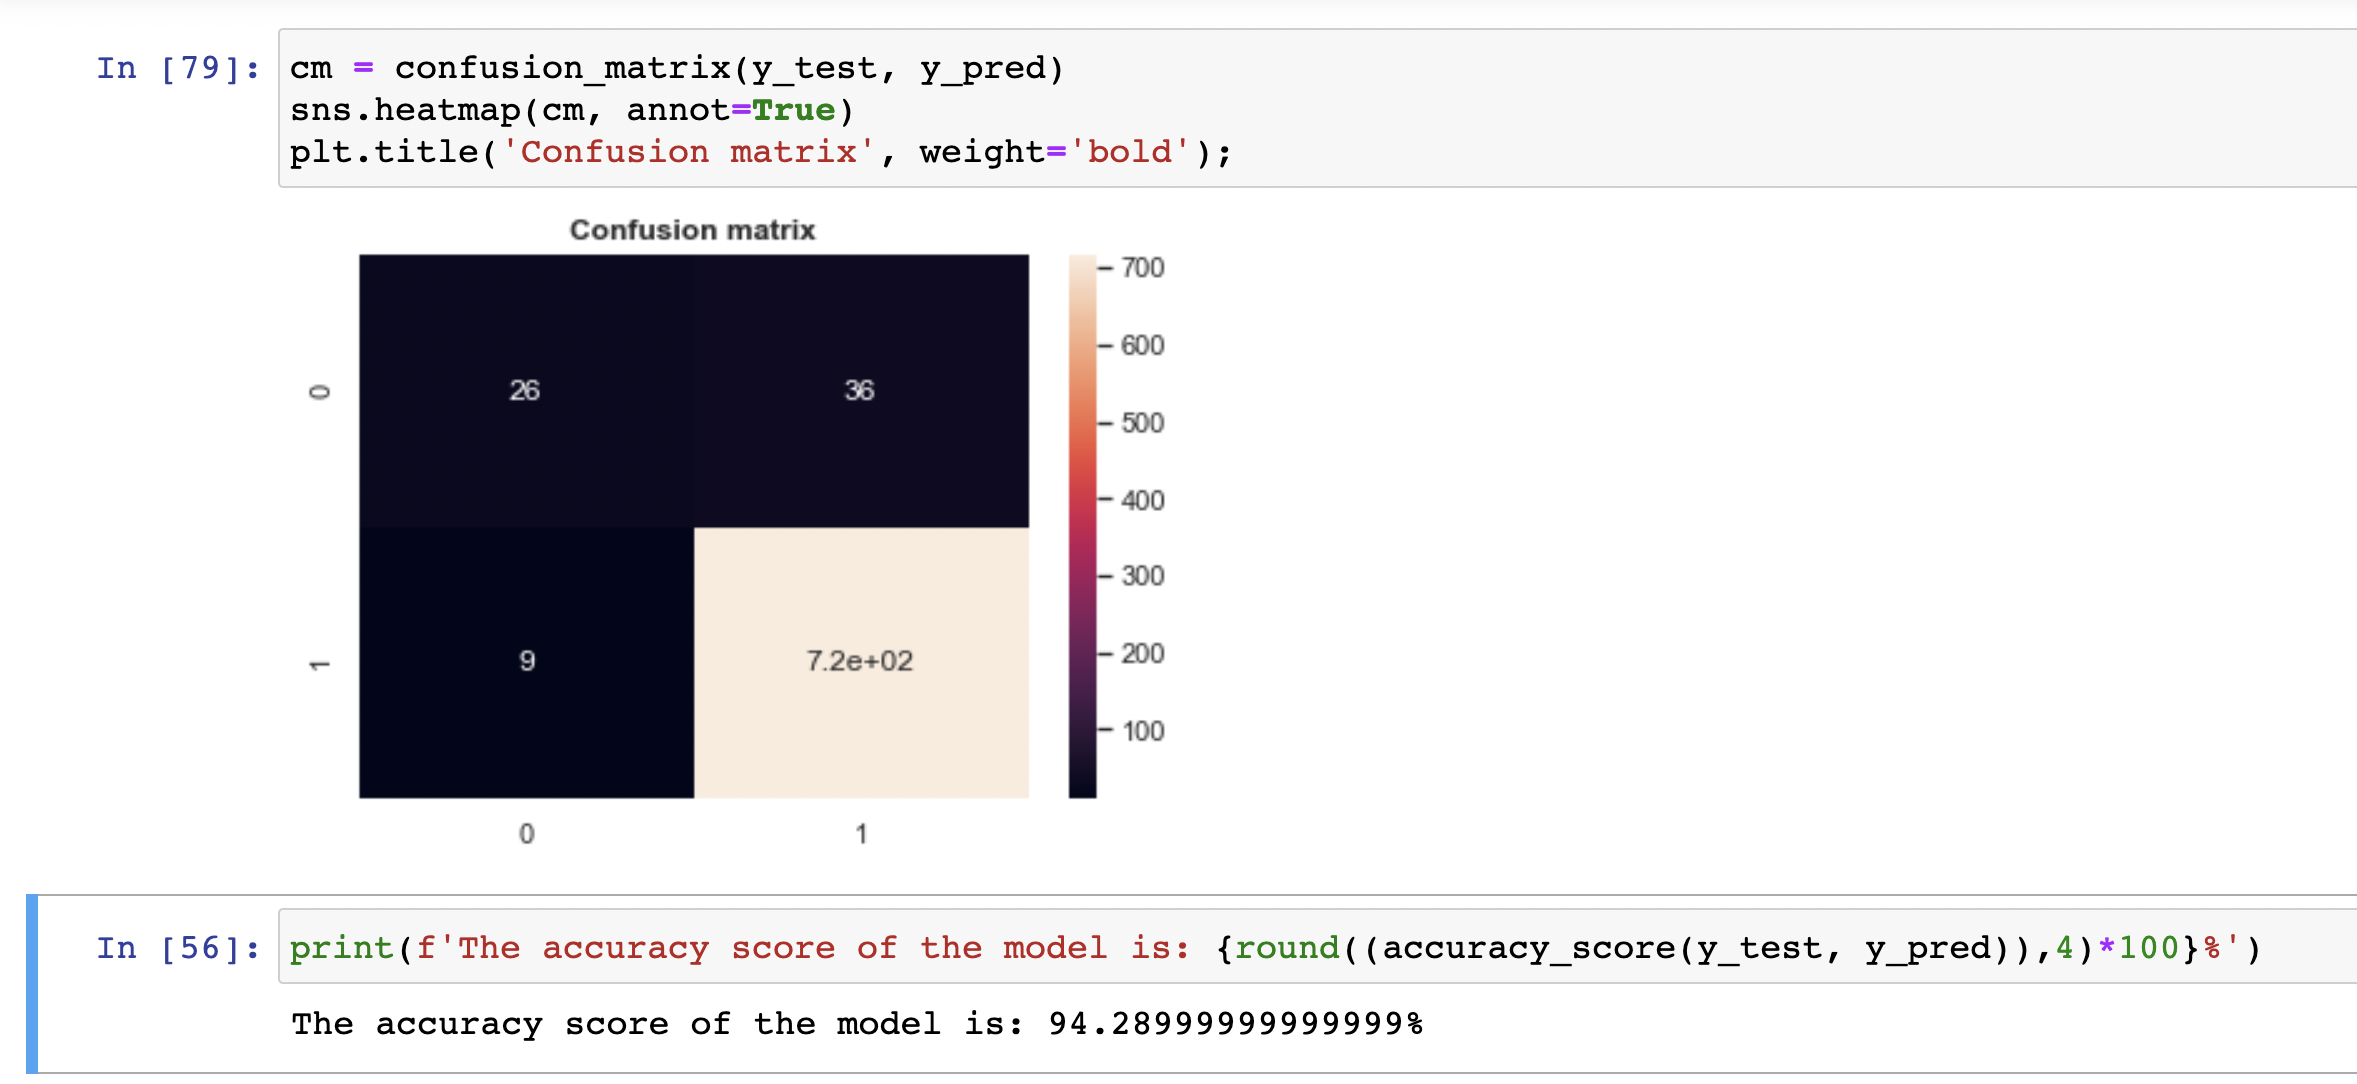Click the True keyword in the code
2357x1084 pixels.
(795, 110)
